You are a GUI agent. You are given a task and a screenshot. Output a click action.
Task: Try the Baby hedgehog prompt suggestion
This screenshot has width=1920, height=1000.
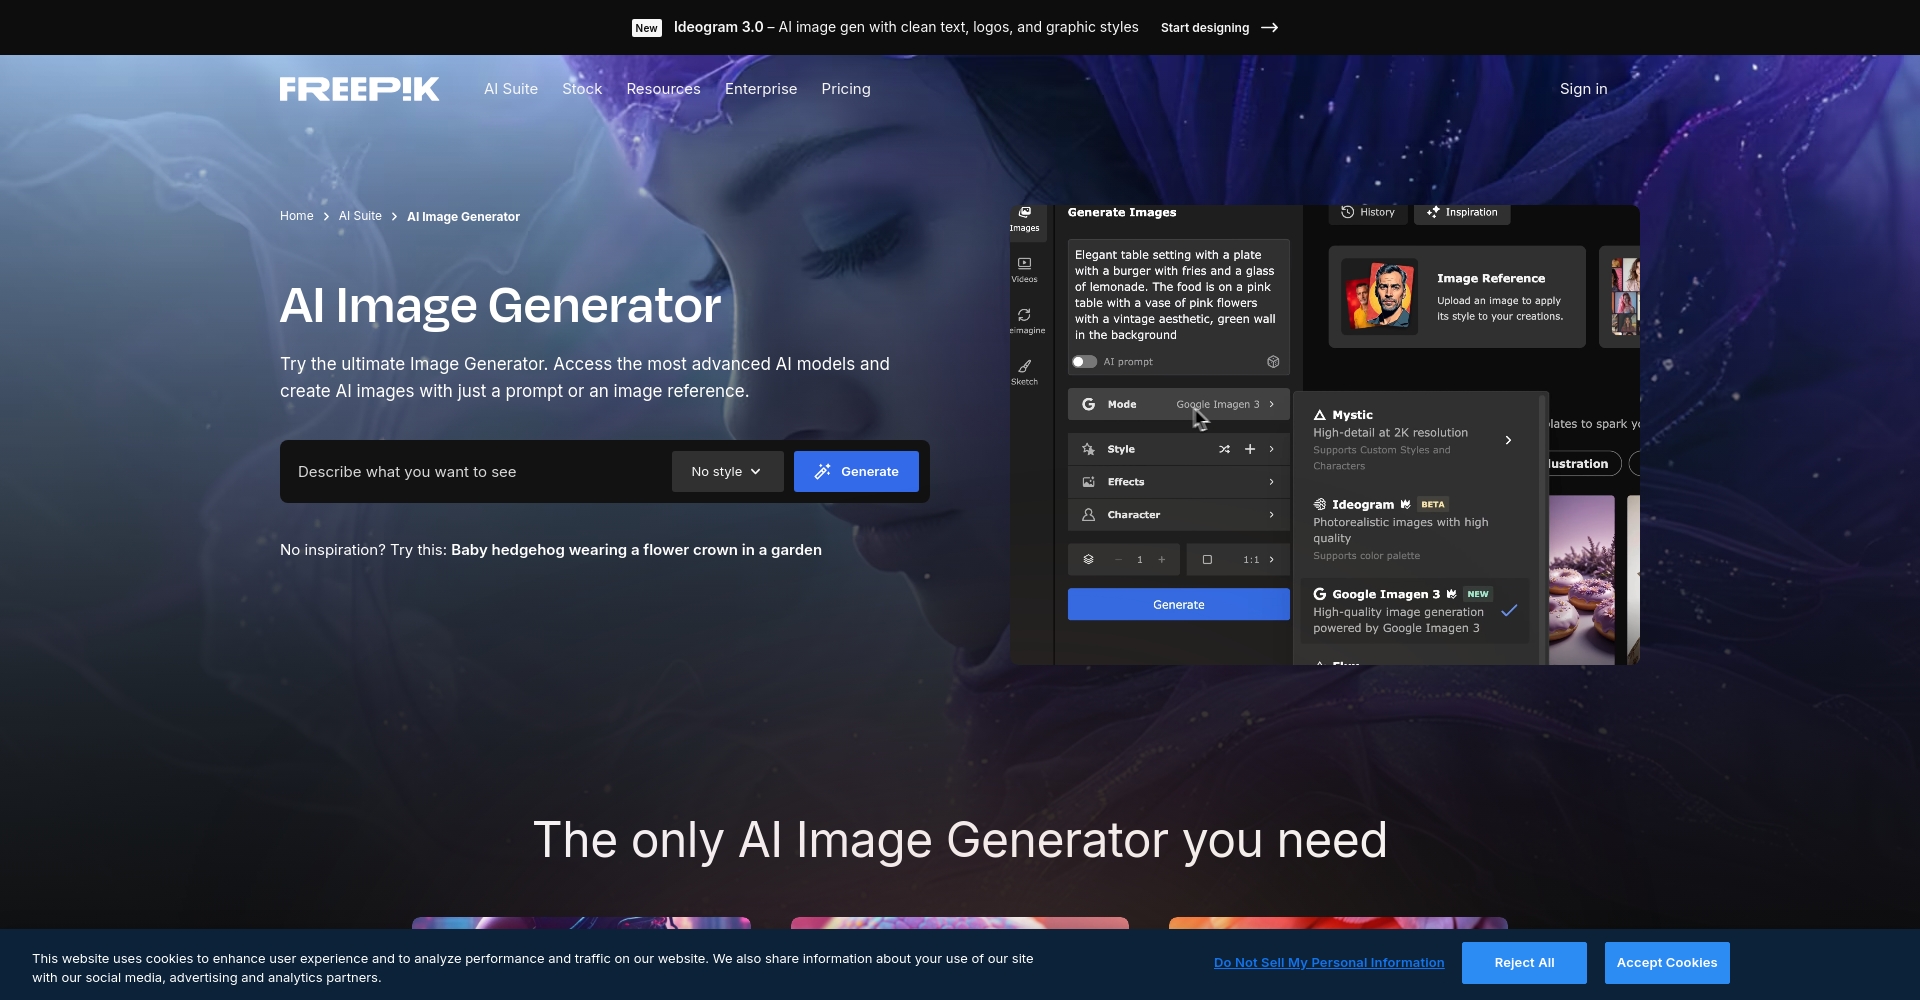(636, 550)
